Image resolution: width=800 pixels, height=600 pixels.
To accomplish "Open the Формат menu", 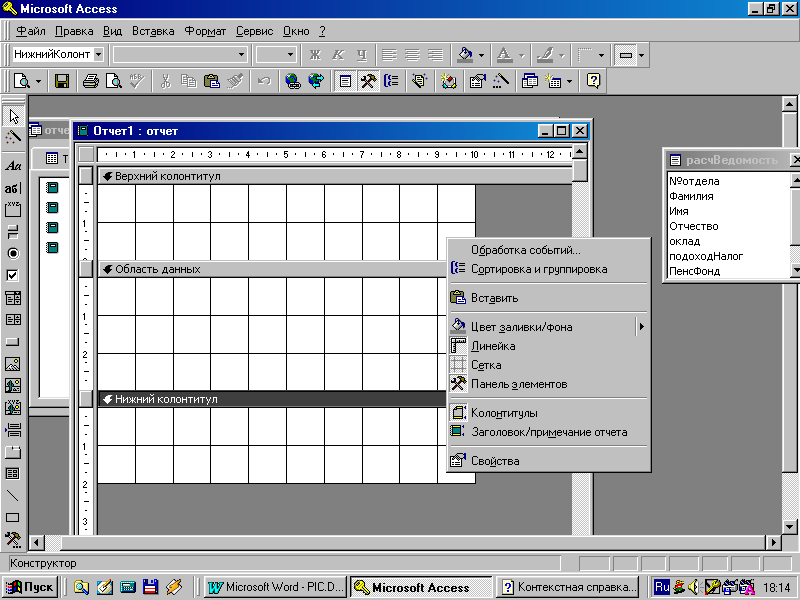I will point(205,31).
